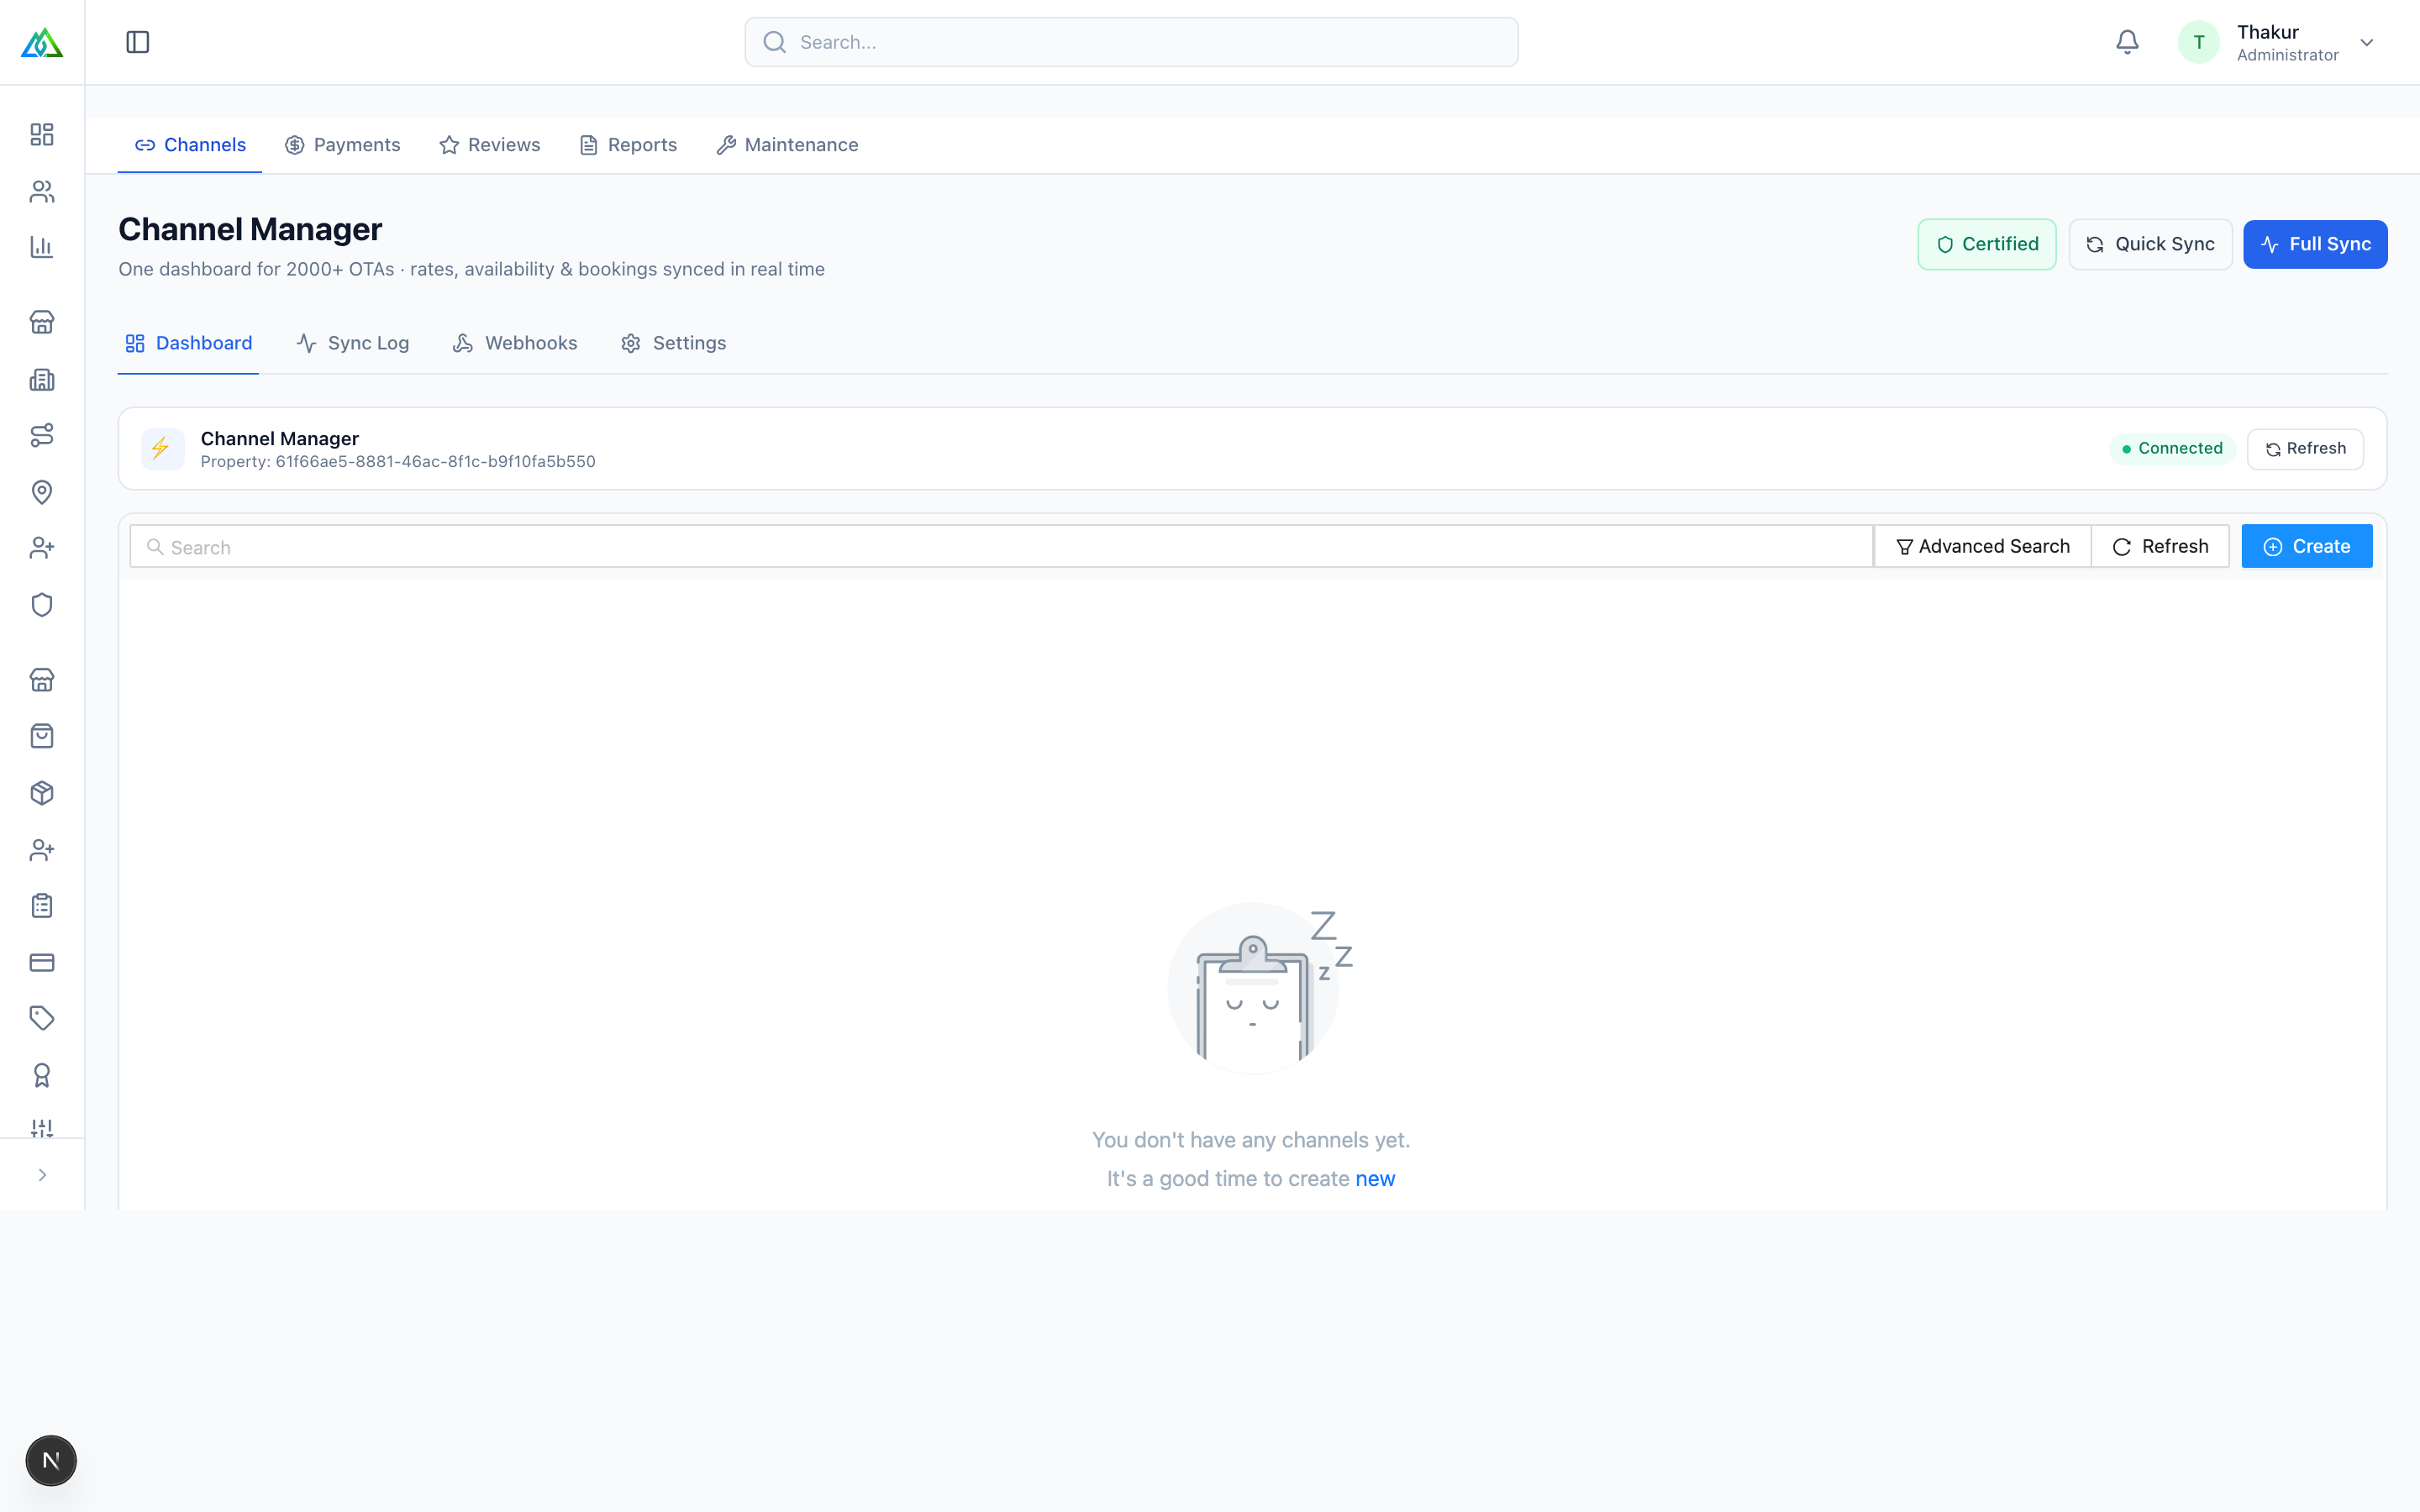Image resolution: width=2420 pixels, height=1512 pixels.
Task: Toggle the sidebar panel icon in header
Action: tap(138, 42)
